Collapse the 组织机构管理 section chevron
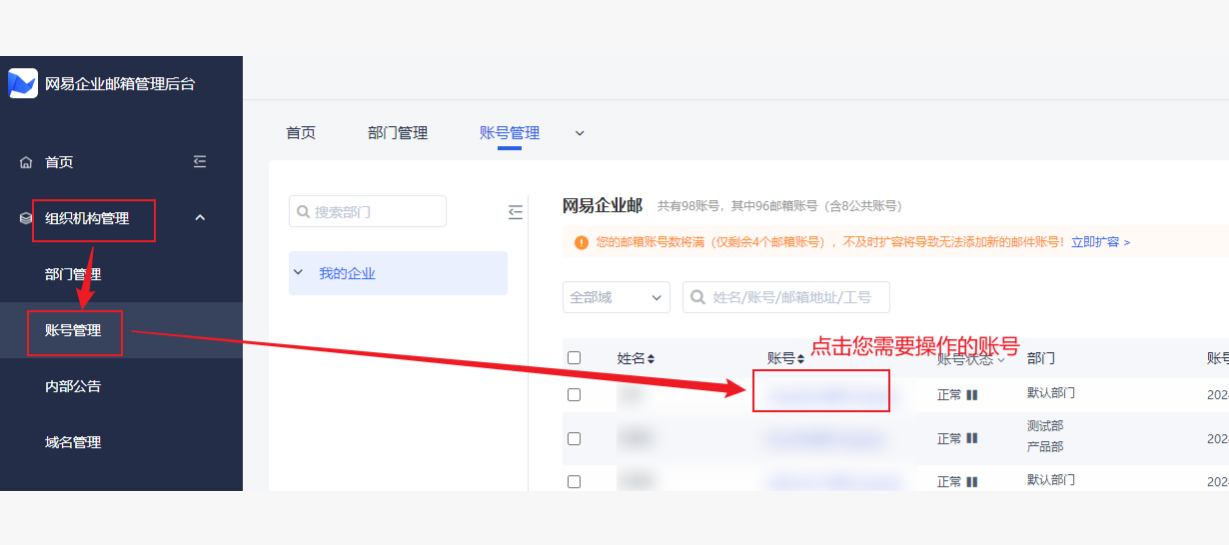 point(200,217)
